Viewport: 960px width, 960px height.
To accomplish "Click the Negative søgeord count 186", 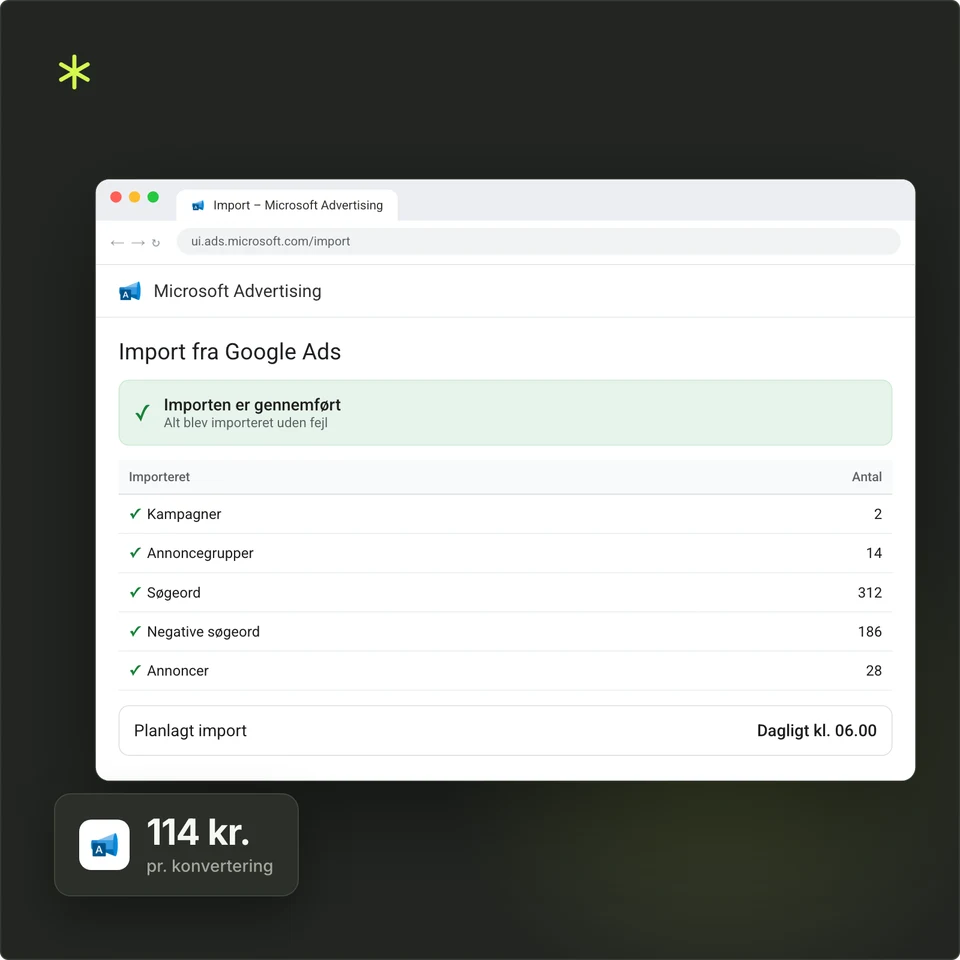I will (x=869, y=631).
